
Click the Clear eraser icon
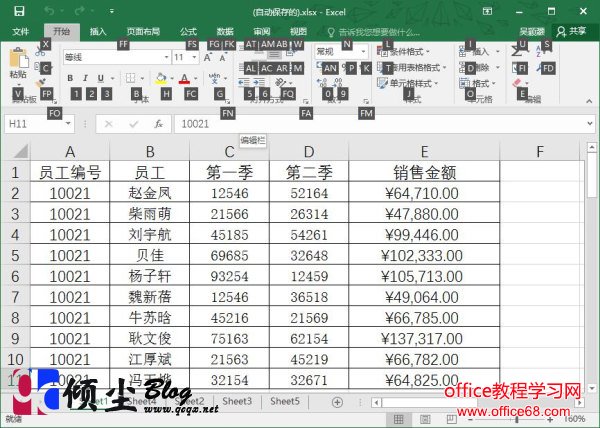pos(517,83)
